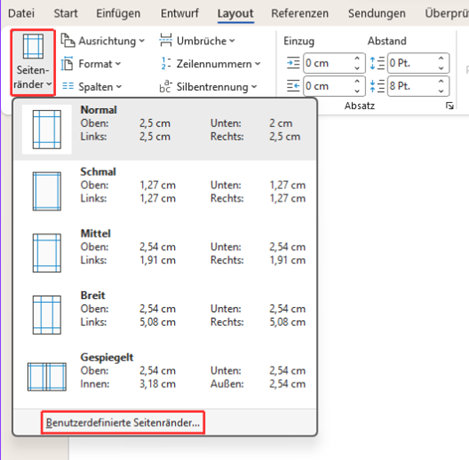Select the Layout ribbon tab
The height and width of the screenshot is (460, 469).
point(235,13)
